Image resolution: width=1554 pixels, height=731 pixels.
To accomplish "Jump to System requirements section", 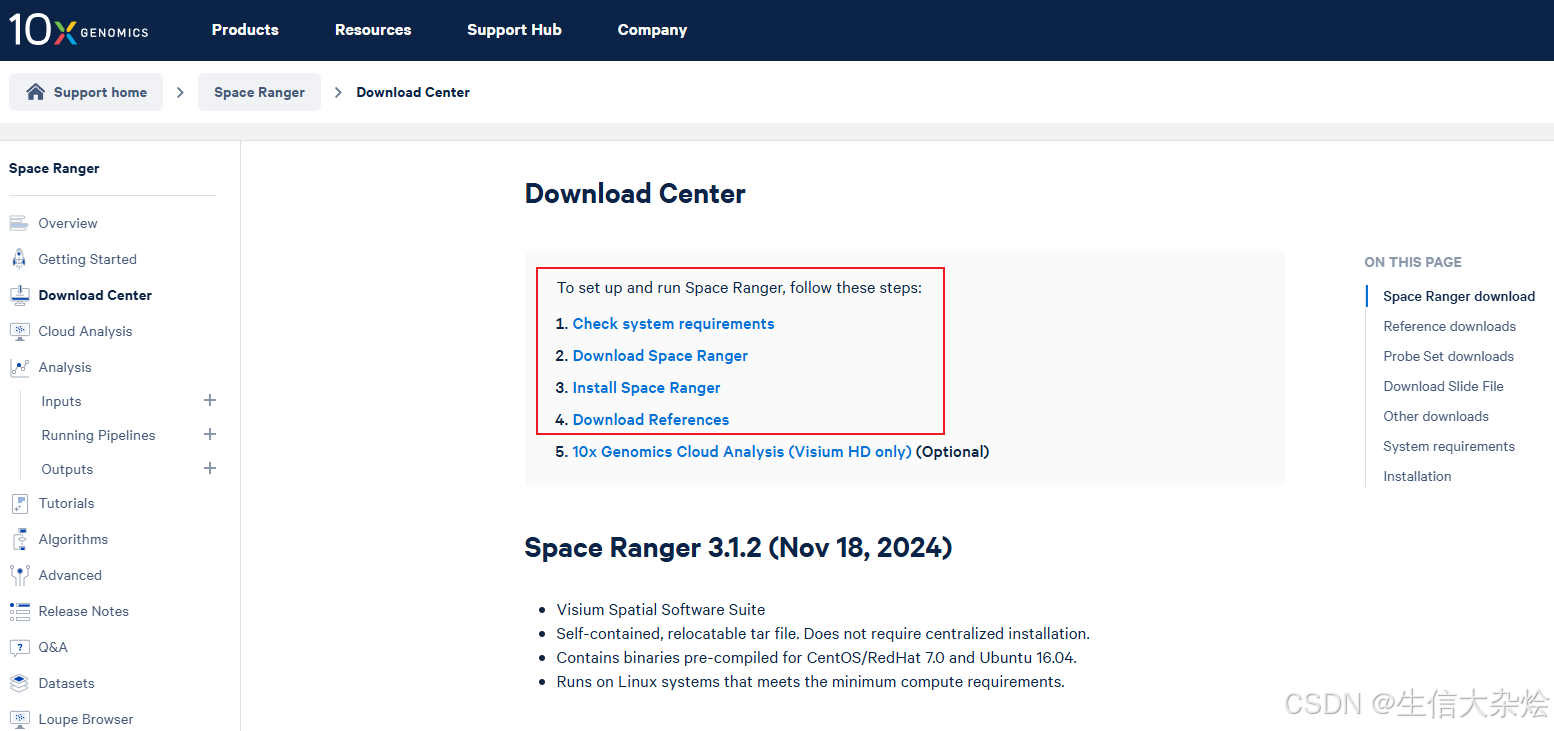I will (1449, 446).
